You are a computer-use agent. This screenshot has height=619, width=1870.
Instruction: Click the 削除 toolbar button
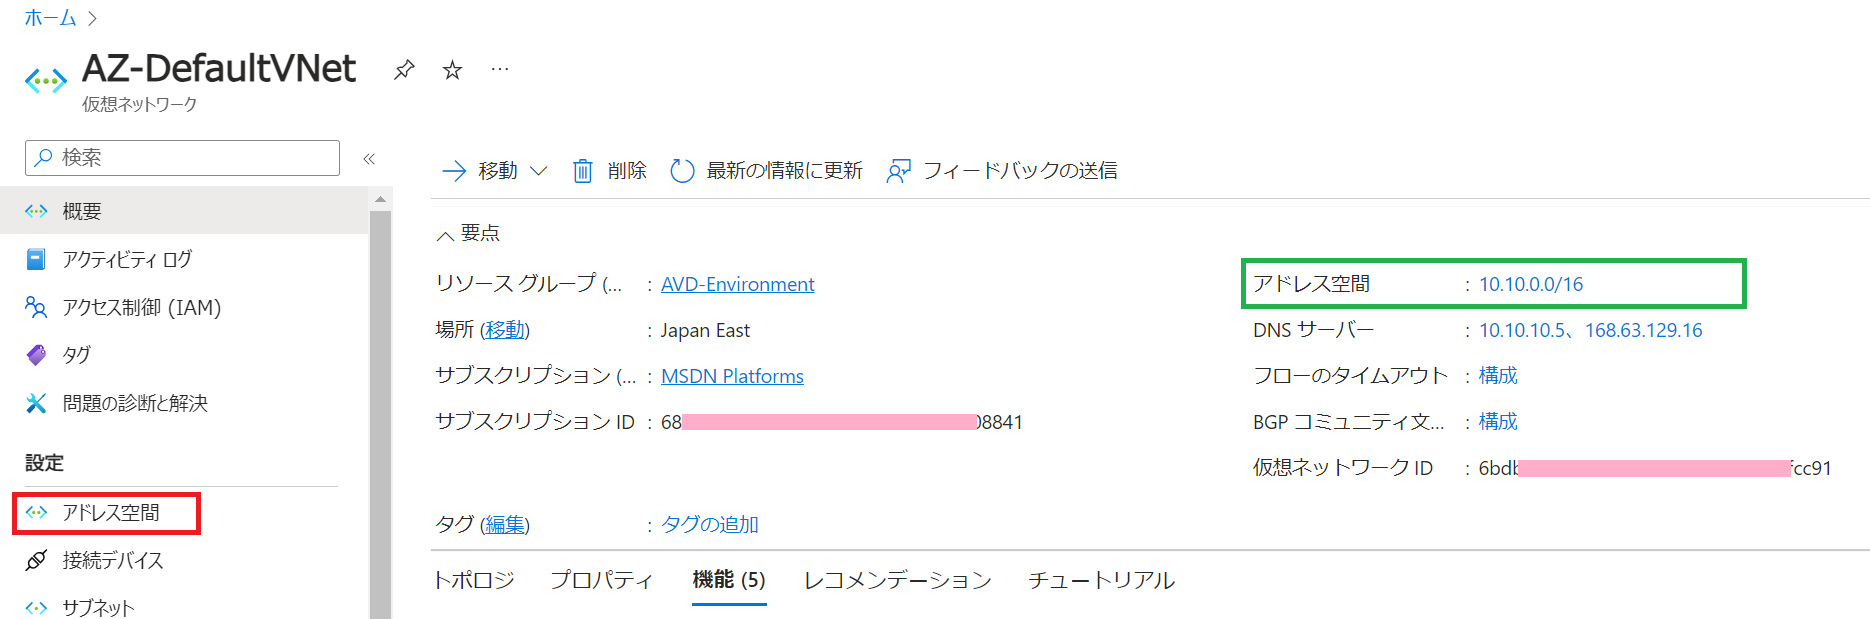click(x=609, y=171)
